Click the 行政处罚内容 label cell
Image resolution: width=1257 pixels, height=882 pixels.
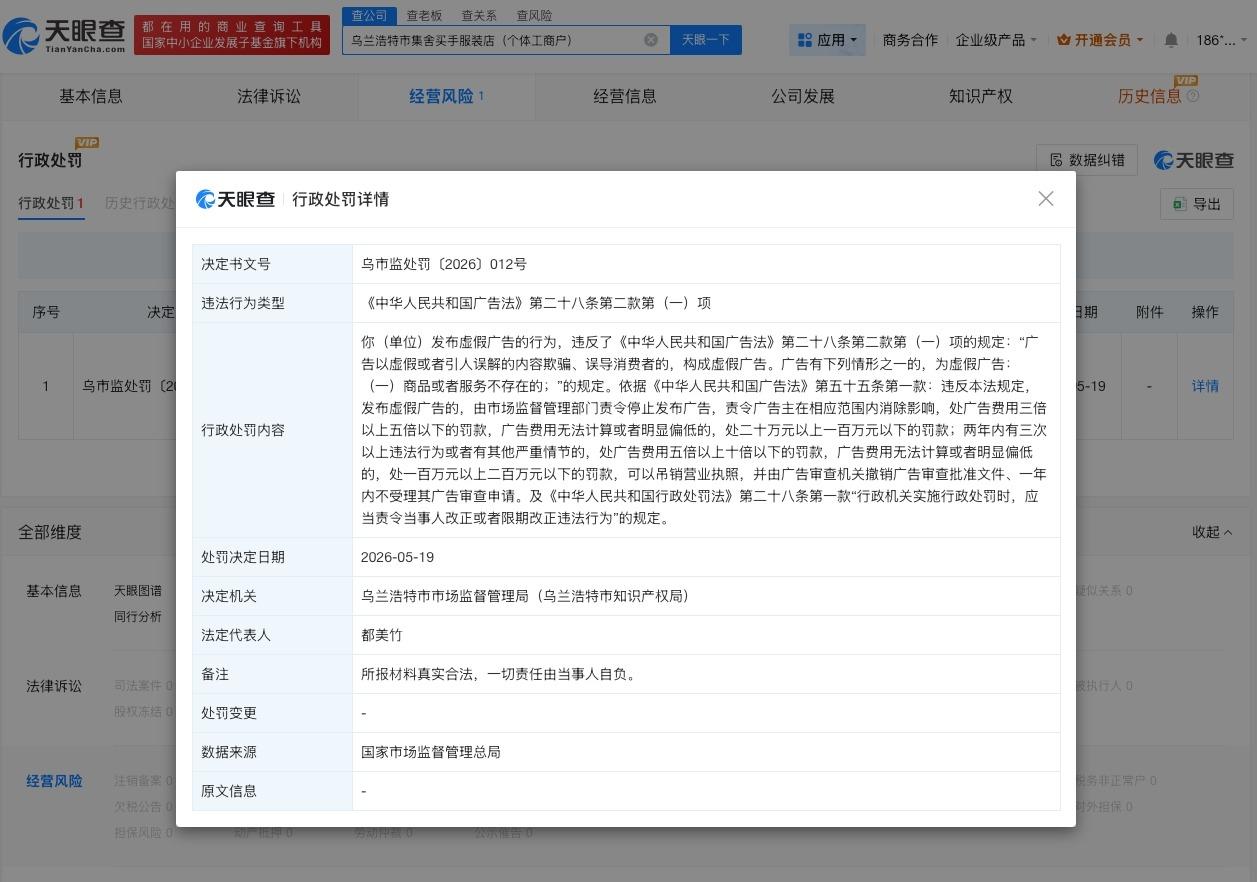tap(272, 430)
